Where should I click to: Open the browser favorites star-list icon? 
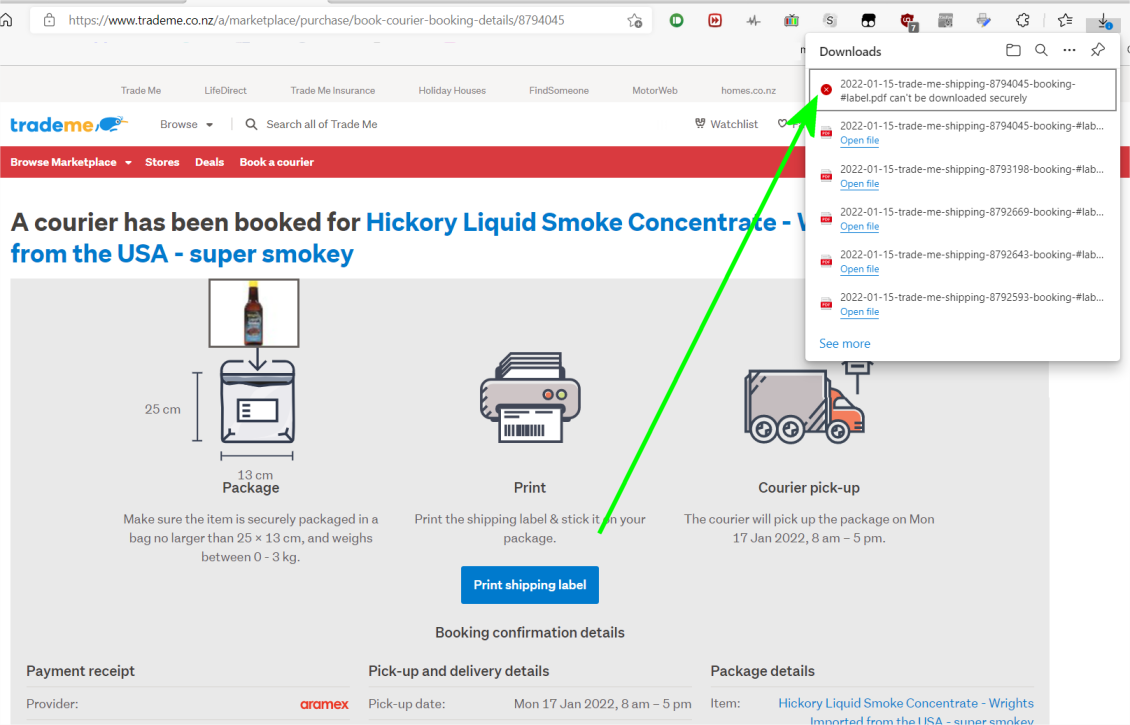tap(1065, 20)
